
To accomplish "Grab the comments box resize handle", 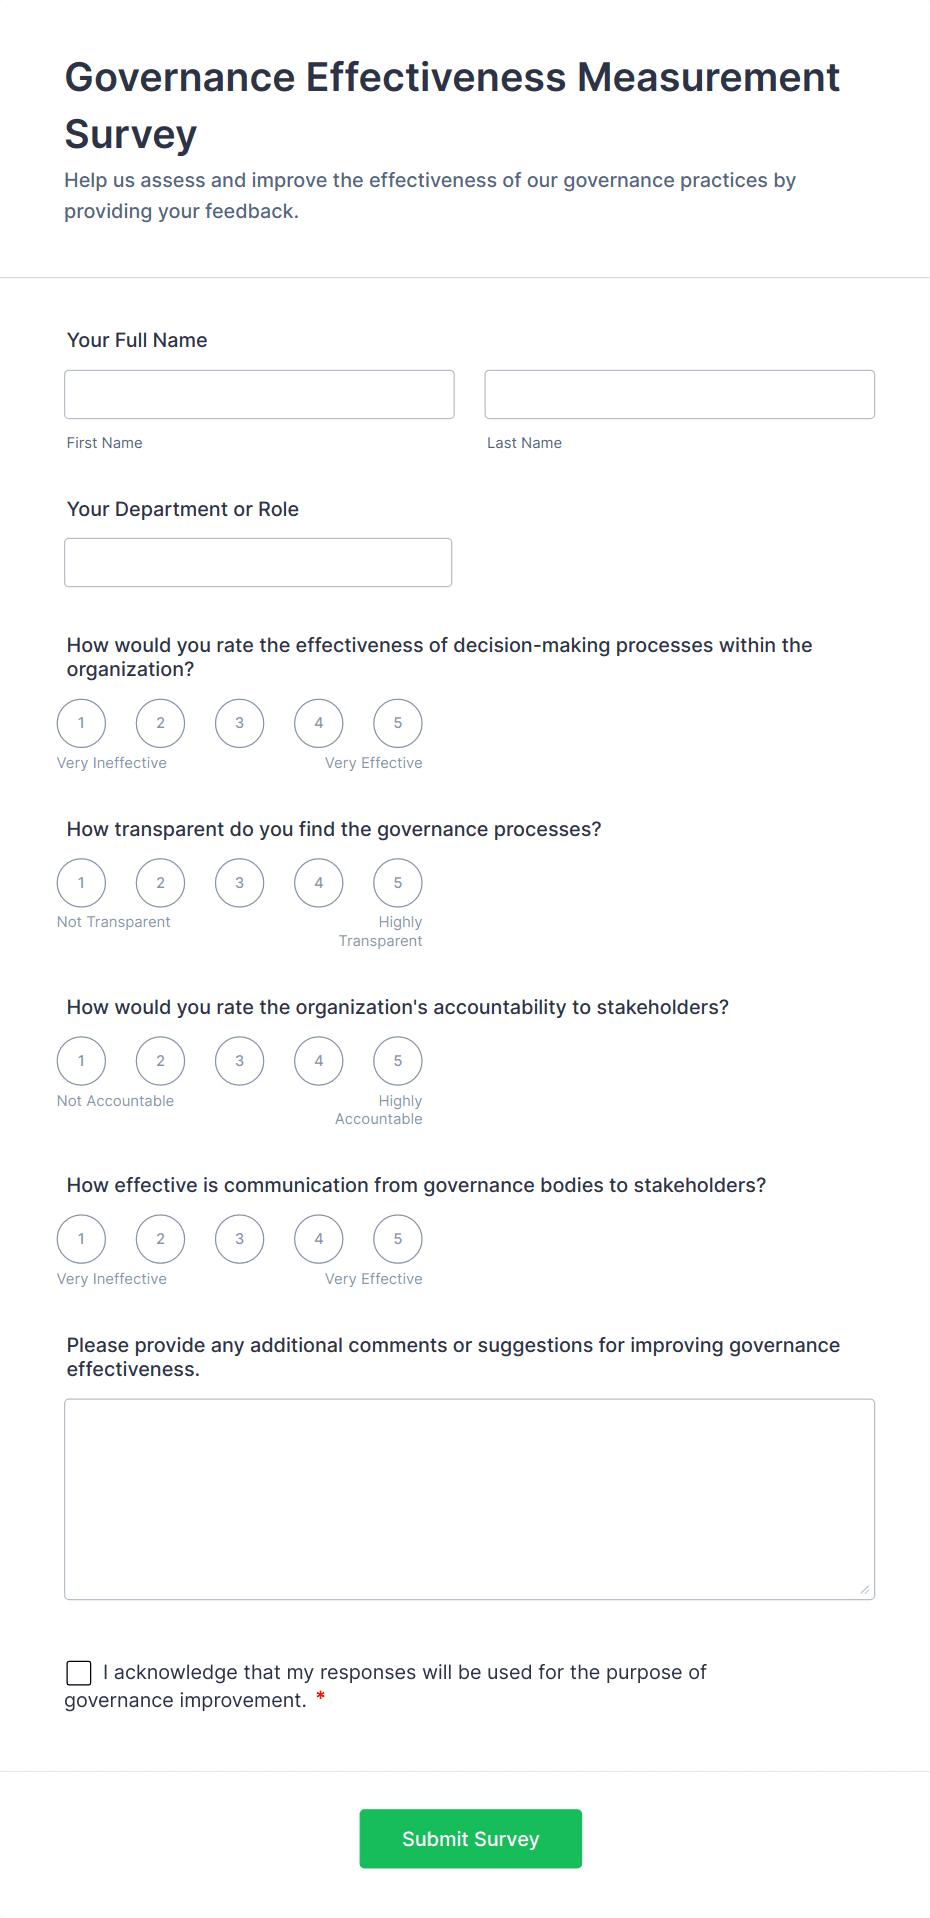I will click(865, 1590).
